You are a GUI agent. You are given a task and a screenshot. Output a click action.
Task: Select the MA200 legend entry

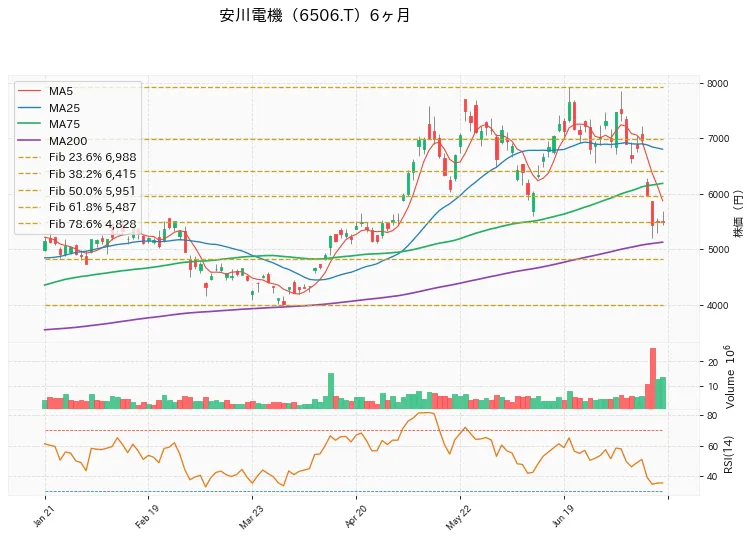click(52, 141)
